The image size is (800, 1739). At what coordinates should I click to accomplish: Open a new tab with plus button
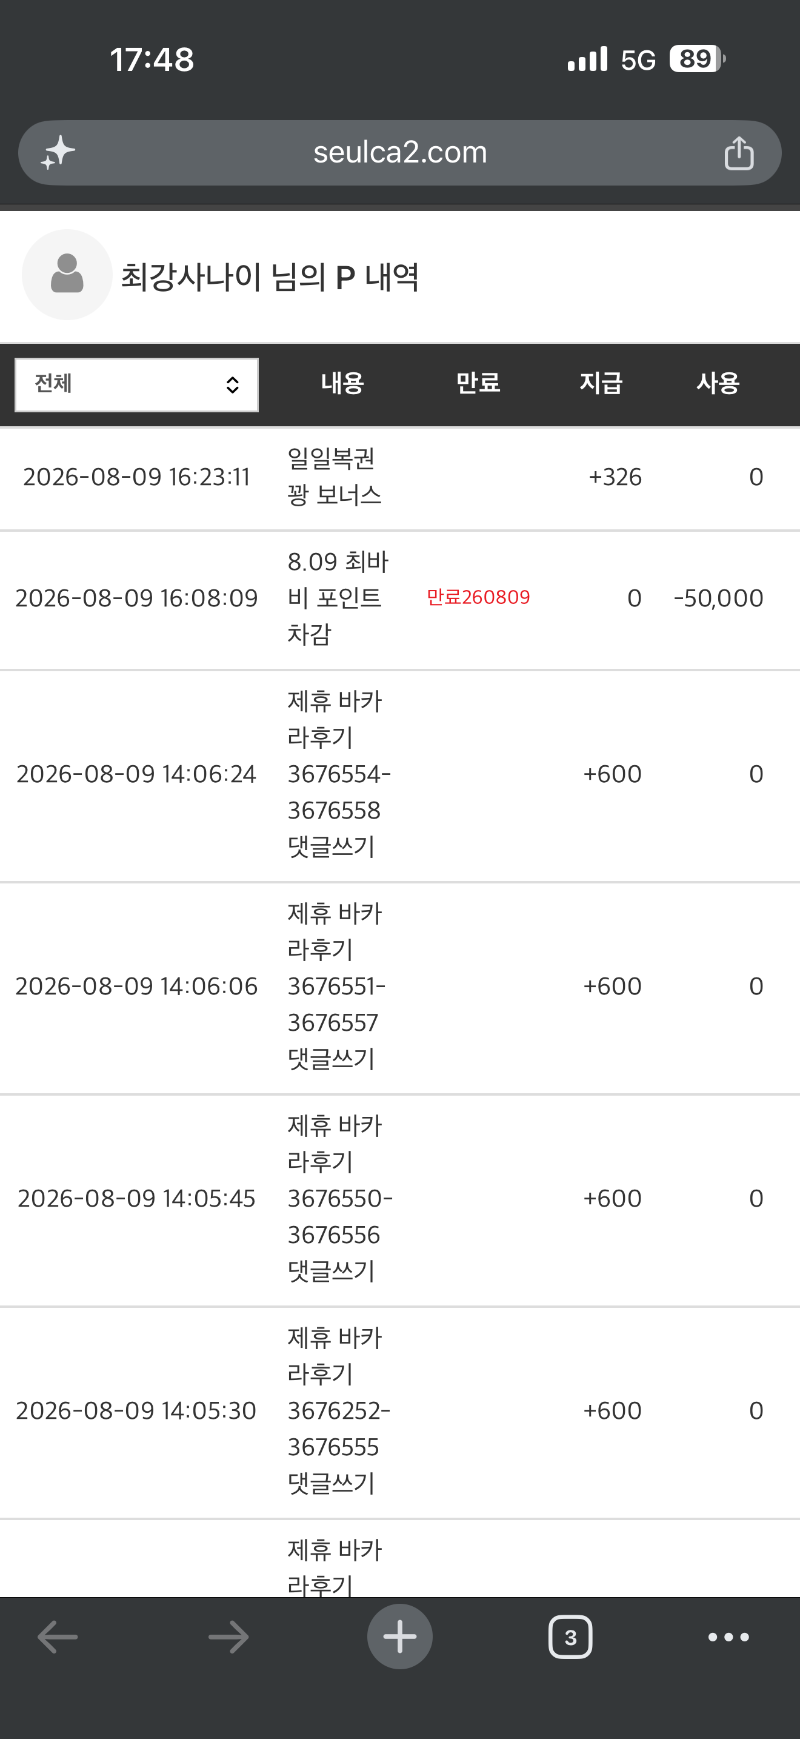[400, 1637]
